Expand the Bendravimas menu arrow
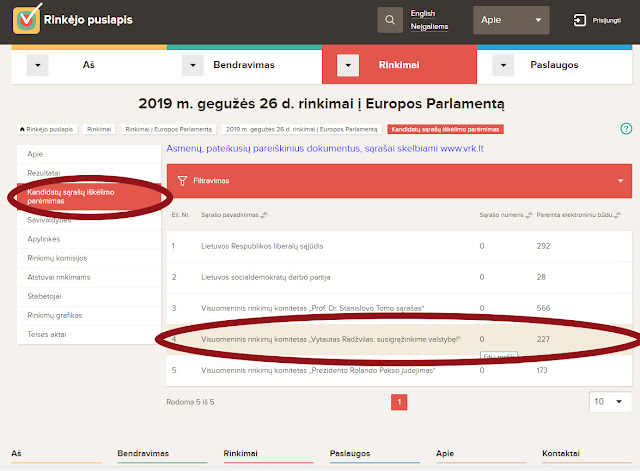 tap(193, 65)
